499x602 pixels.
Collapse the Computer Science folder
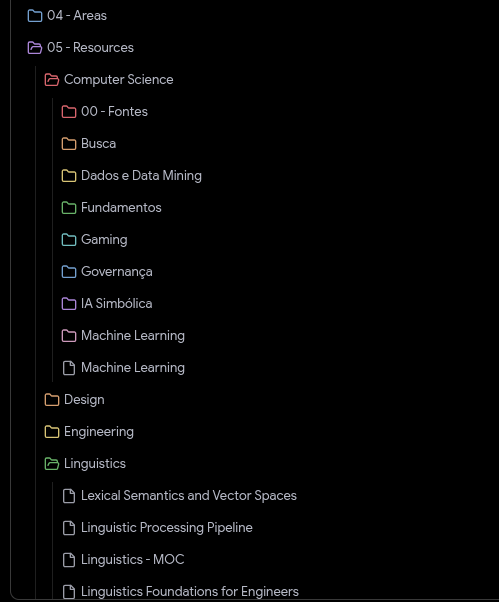109,79
